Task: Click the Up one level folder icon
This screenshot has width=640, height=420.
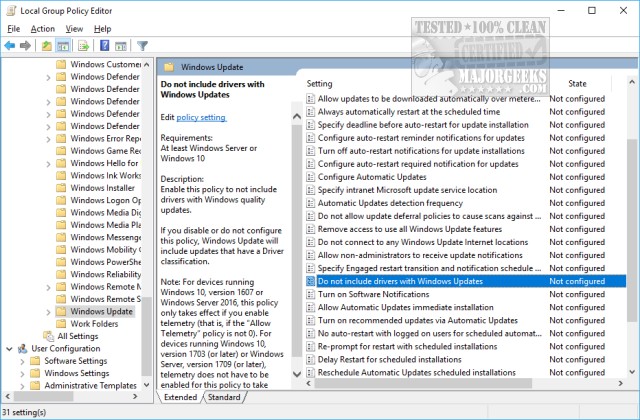Action: [47, 46]
